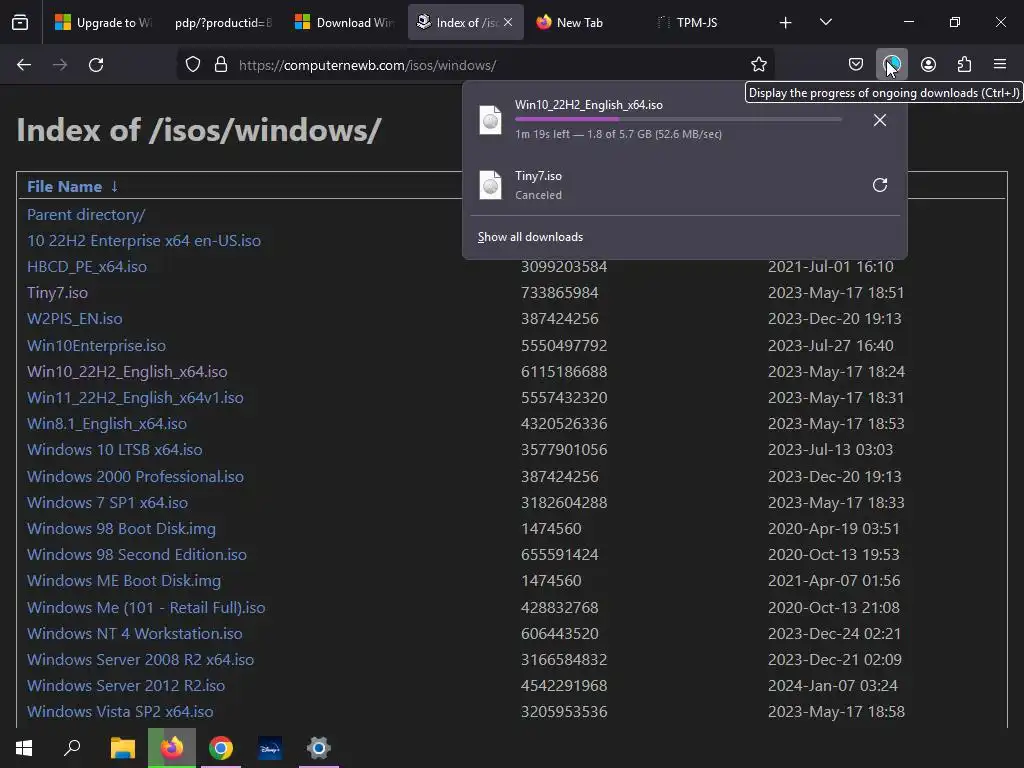Download 10 22H2 Enterprise x64 en-US.iso
The width and height of the screenshot is (1024, 768).
(x=144, y=241)
